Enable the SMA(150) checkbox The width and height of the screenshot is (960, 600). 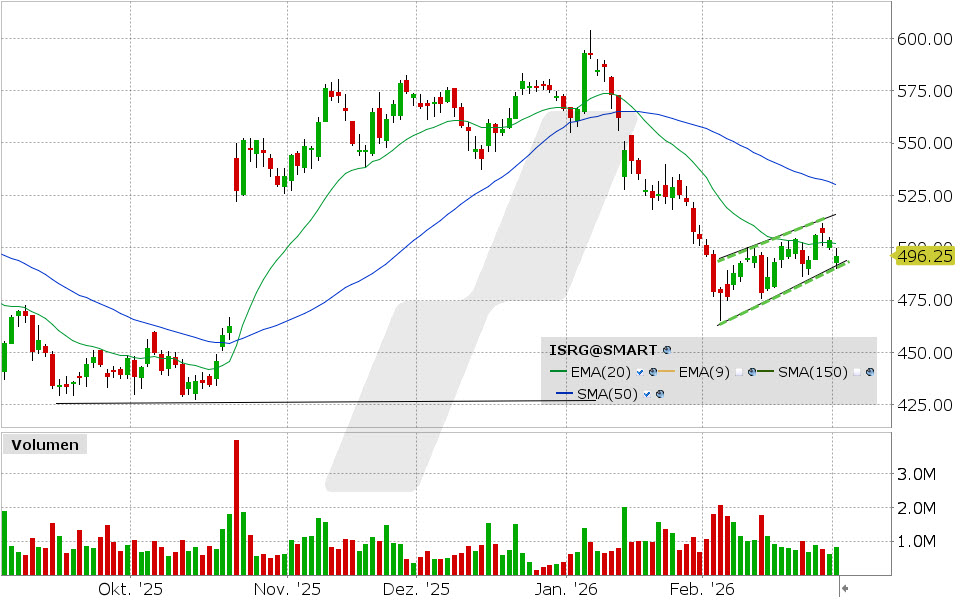(x=856, y=372)
